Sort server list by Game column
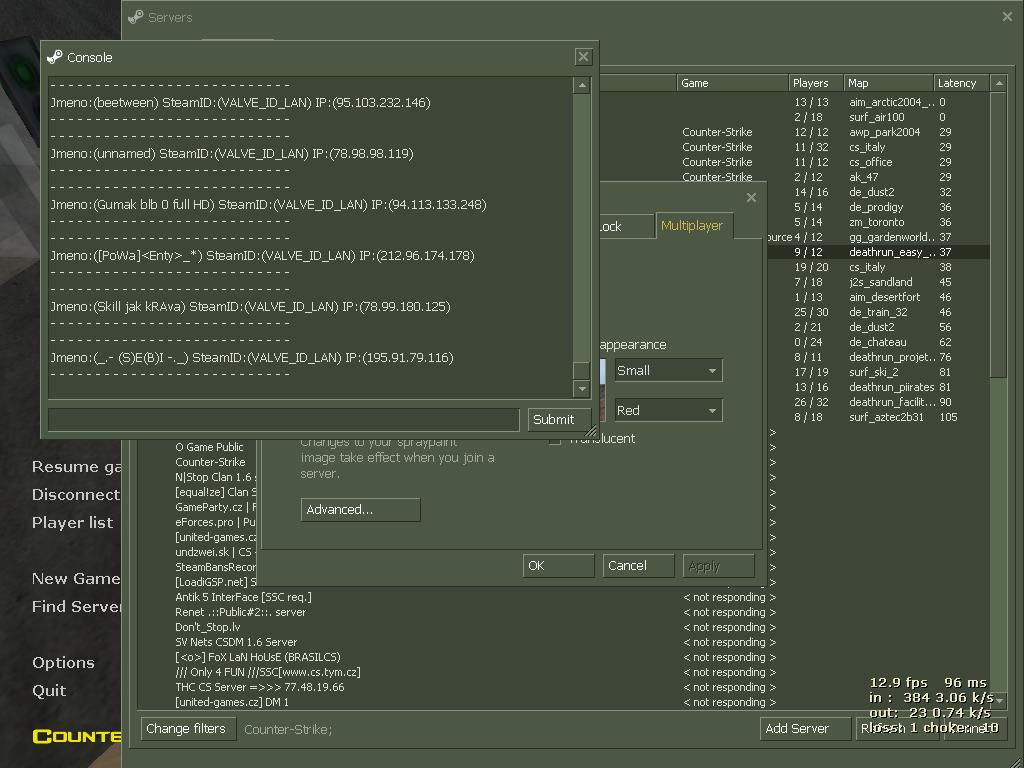The height and width of the screenshot is (768, 1024). click(732, 83)
